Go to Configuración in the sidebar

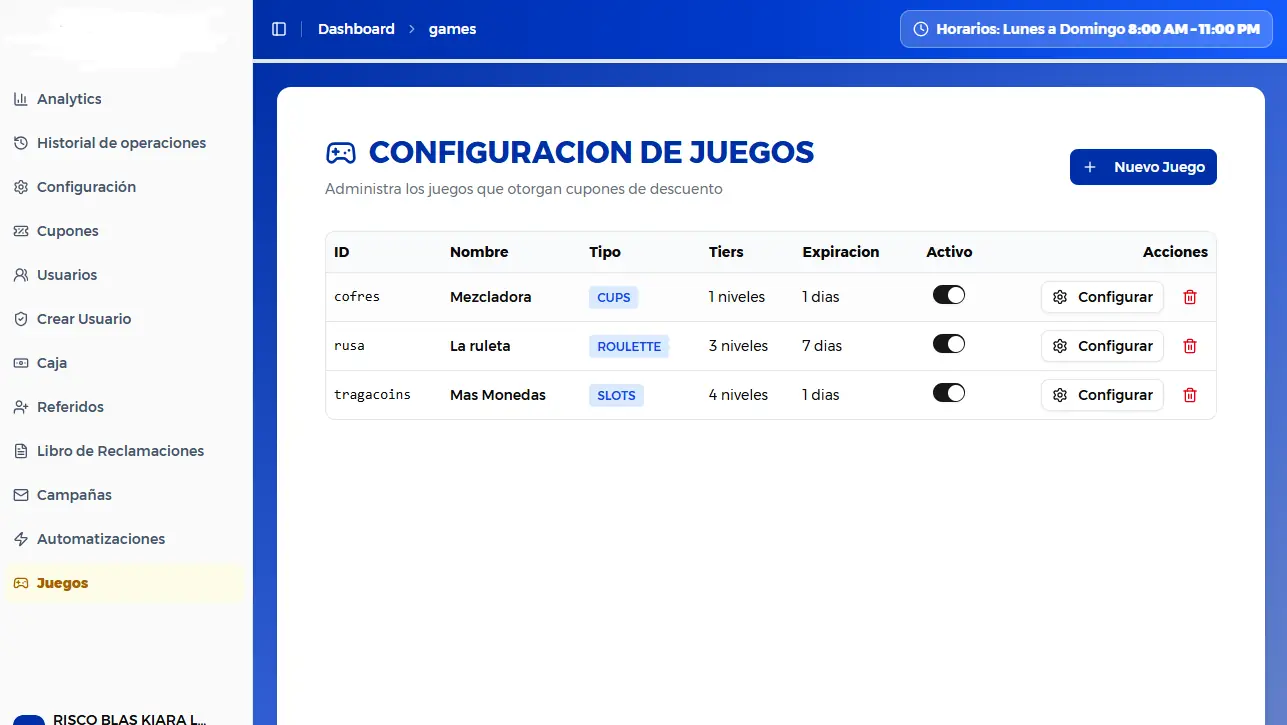(125, 187)
